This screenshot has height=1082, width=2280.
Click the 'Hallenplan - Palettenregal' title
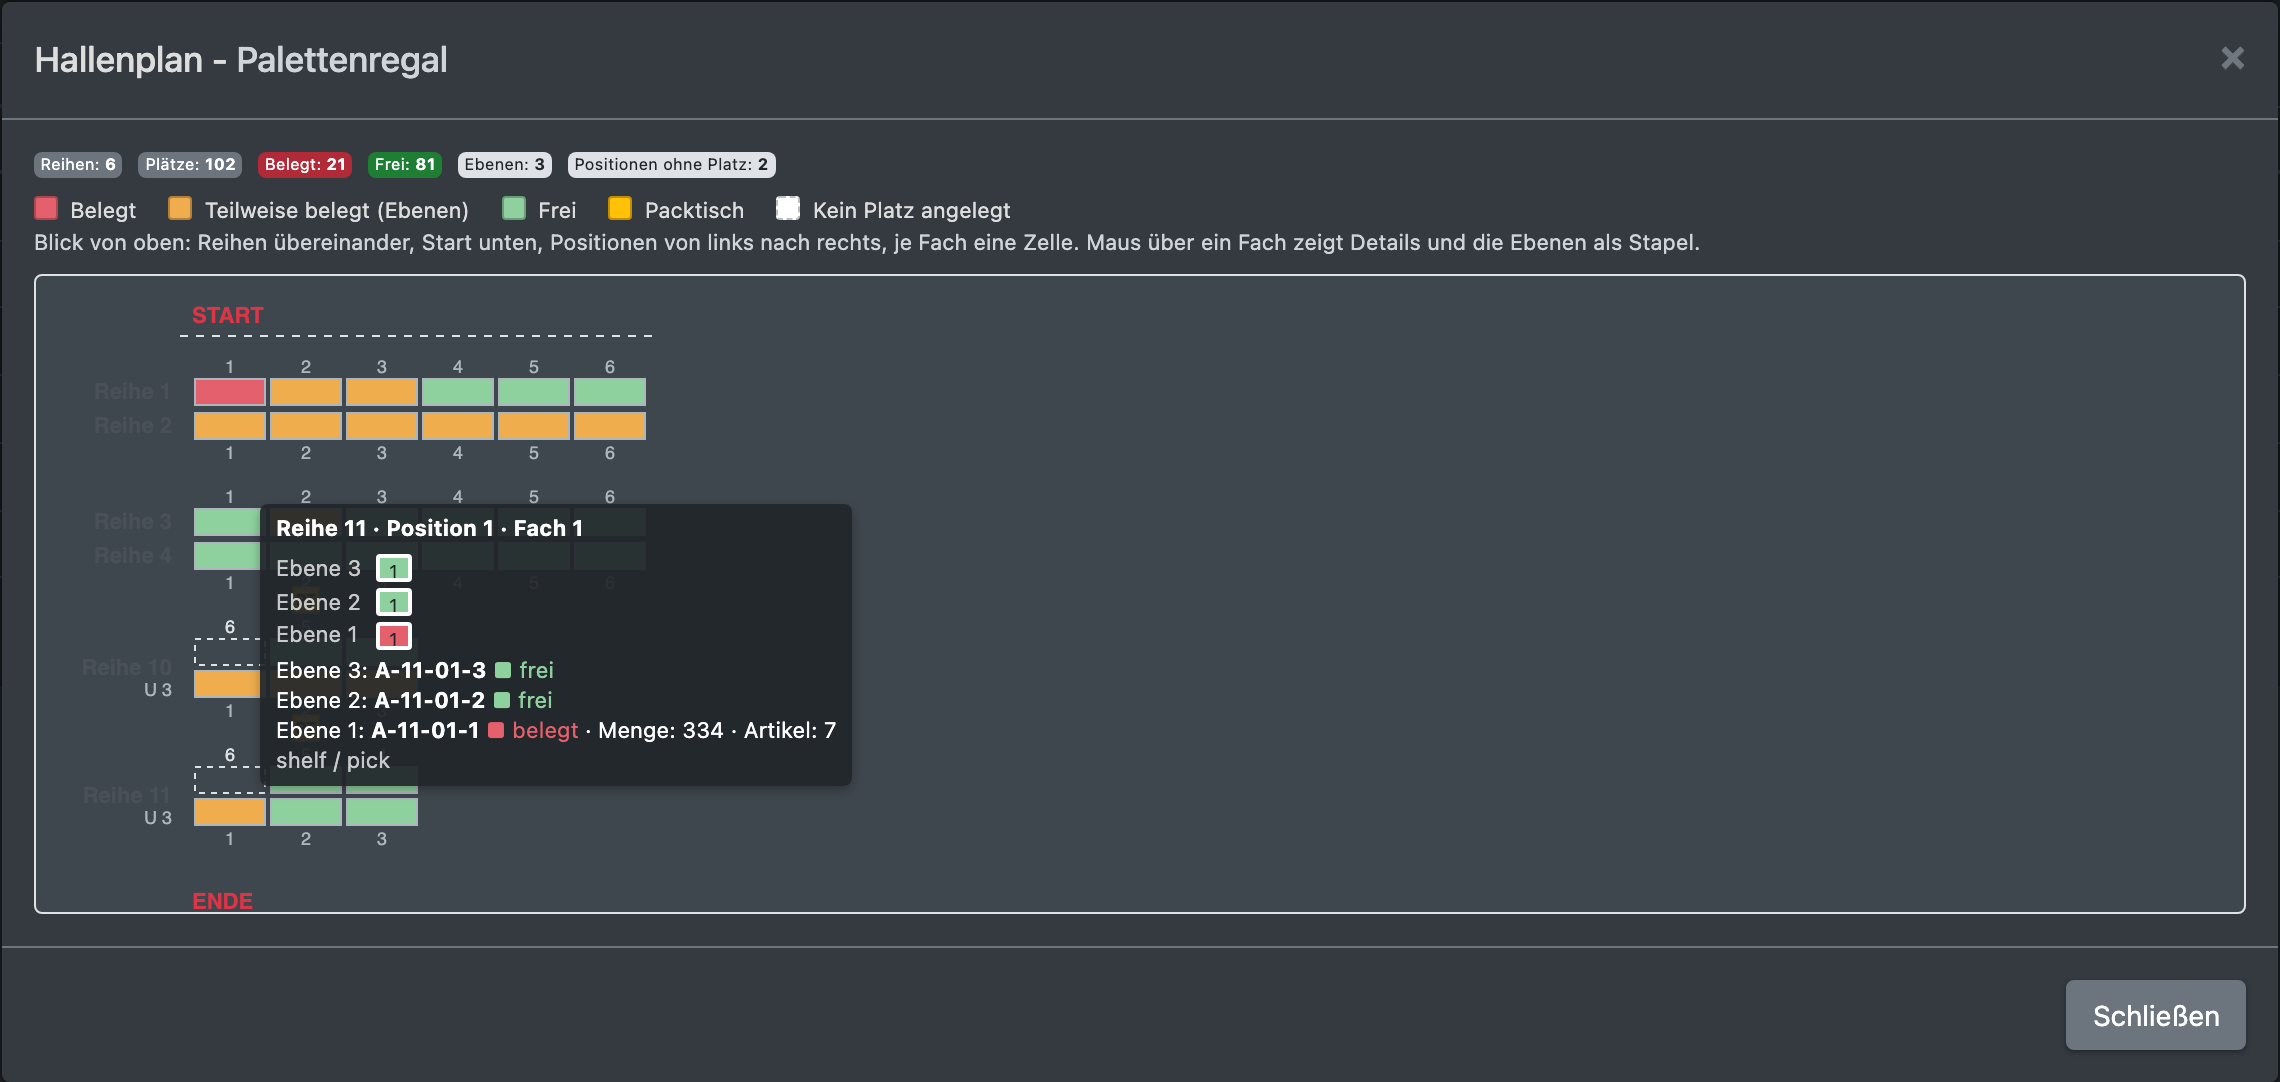tap(241, 60)
